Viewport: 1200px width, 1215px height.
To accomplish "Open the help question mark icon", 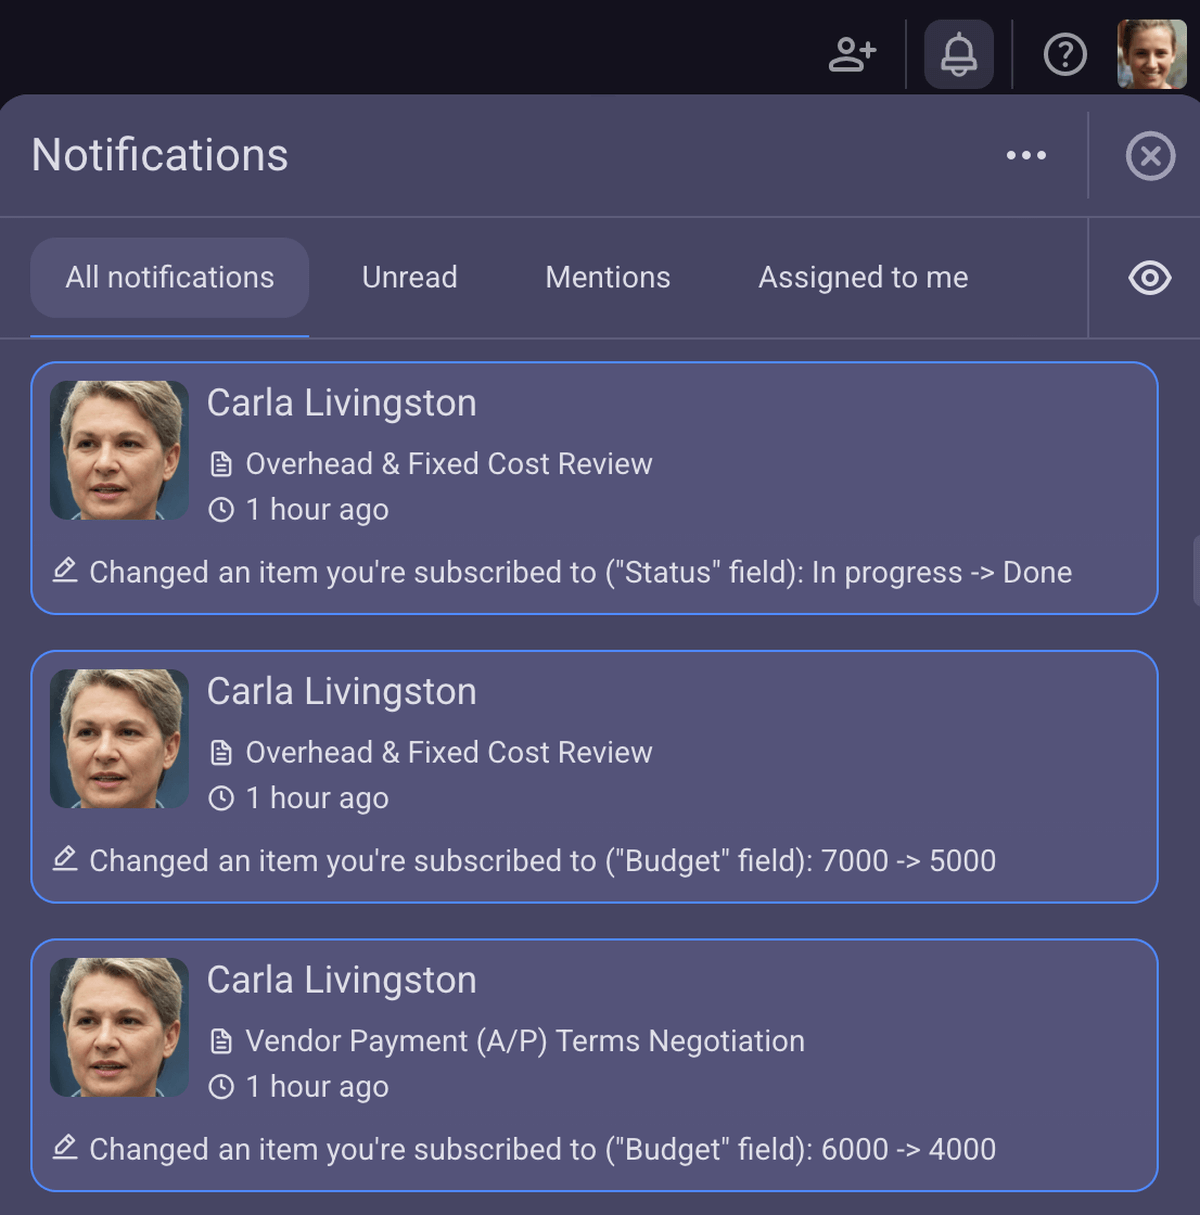I will click(1064, 55).
